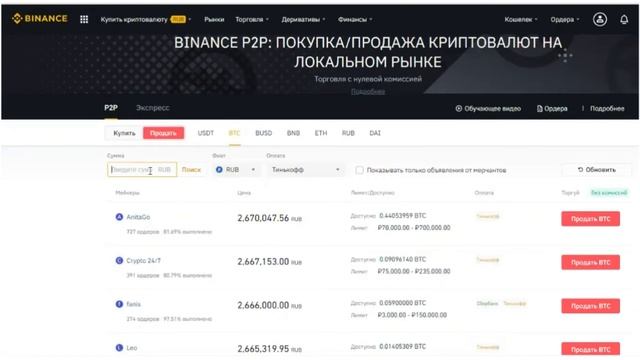Select the DAI coin tab
This screenshot has height=360, width=640.
click(x=375, y=133)
